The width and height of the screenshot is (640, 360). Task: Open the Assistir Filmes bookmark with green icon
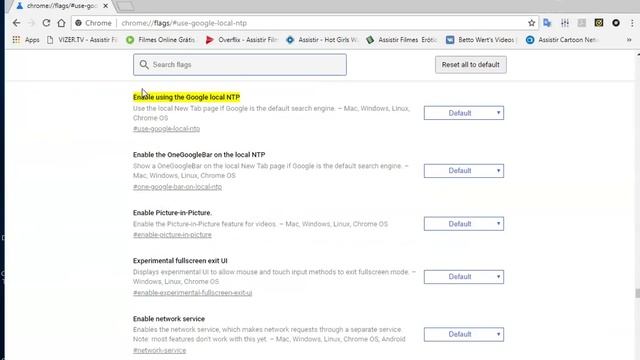[x=402, y=40]
